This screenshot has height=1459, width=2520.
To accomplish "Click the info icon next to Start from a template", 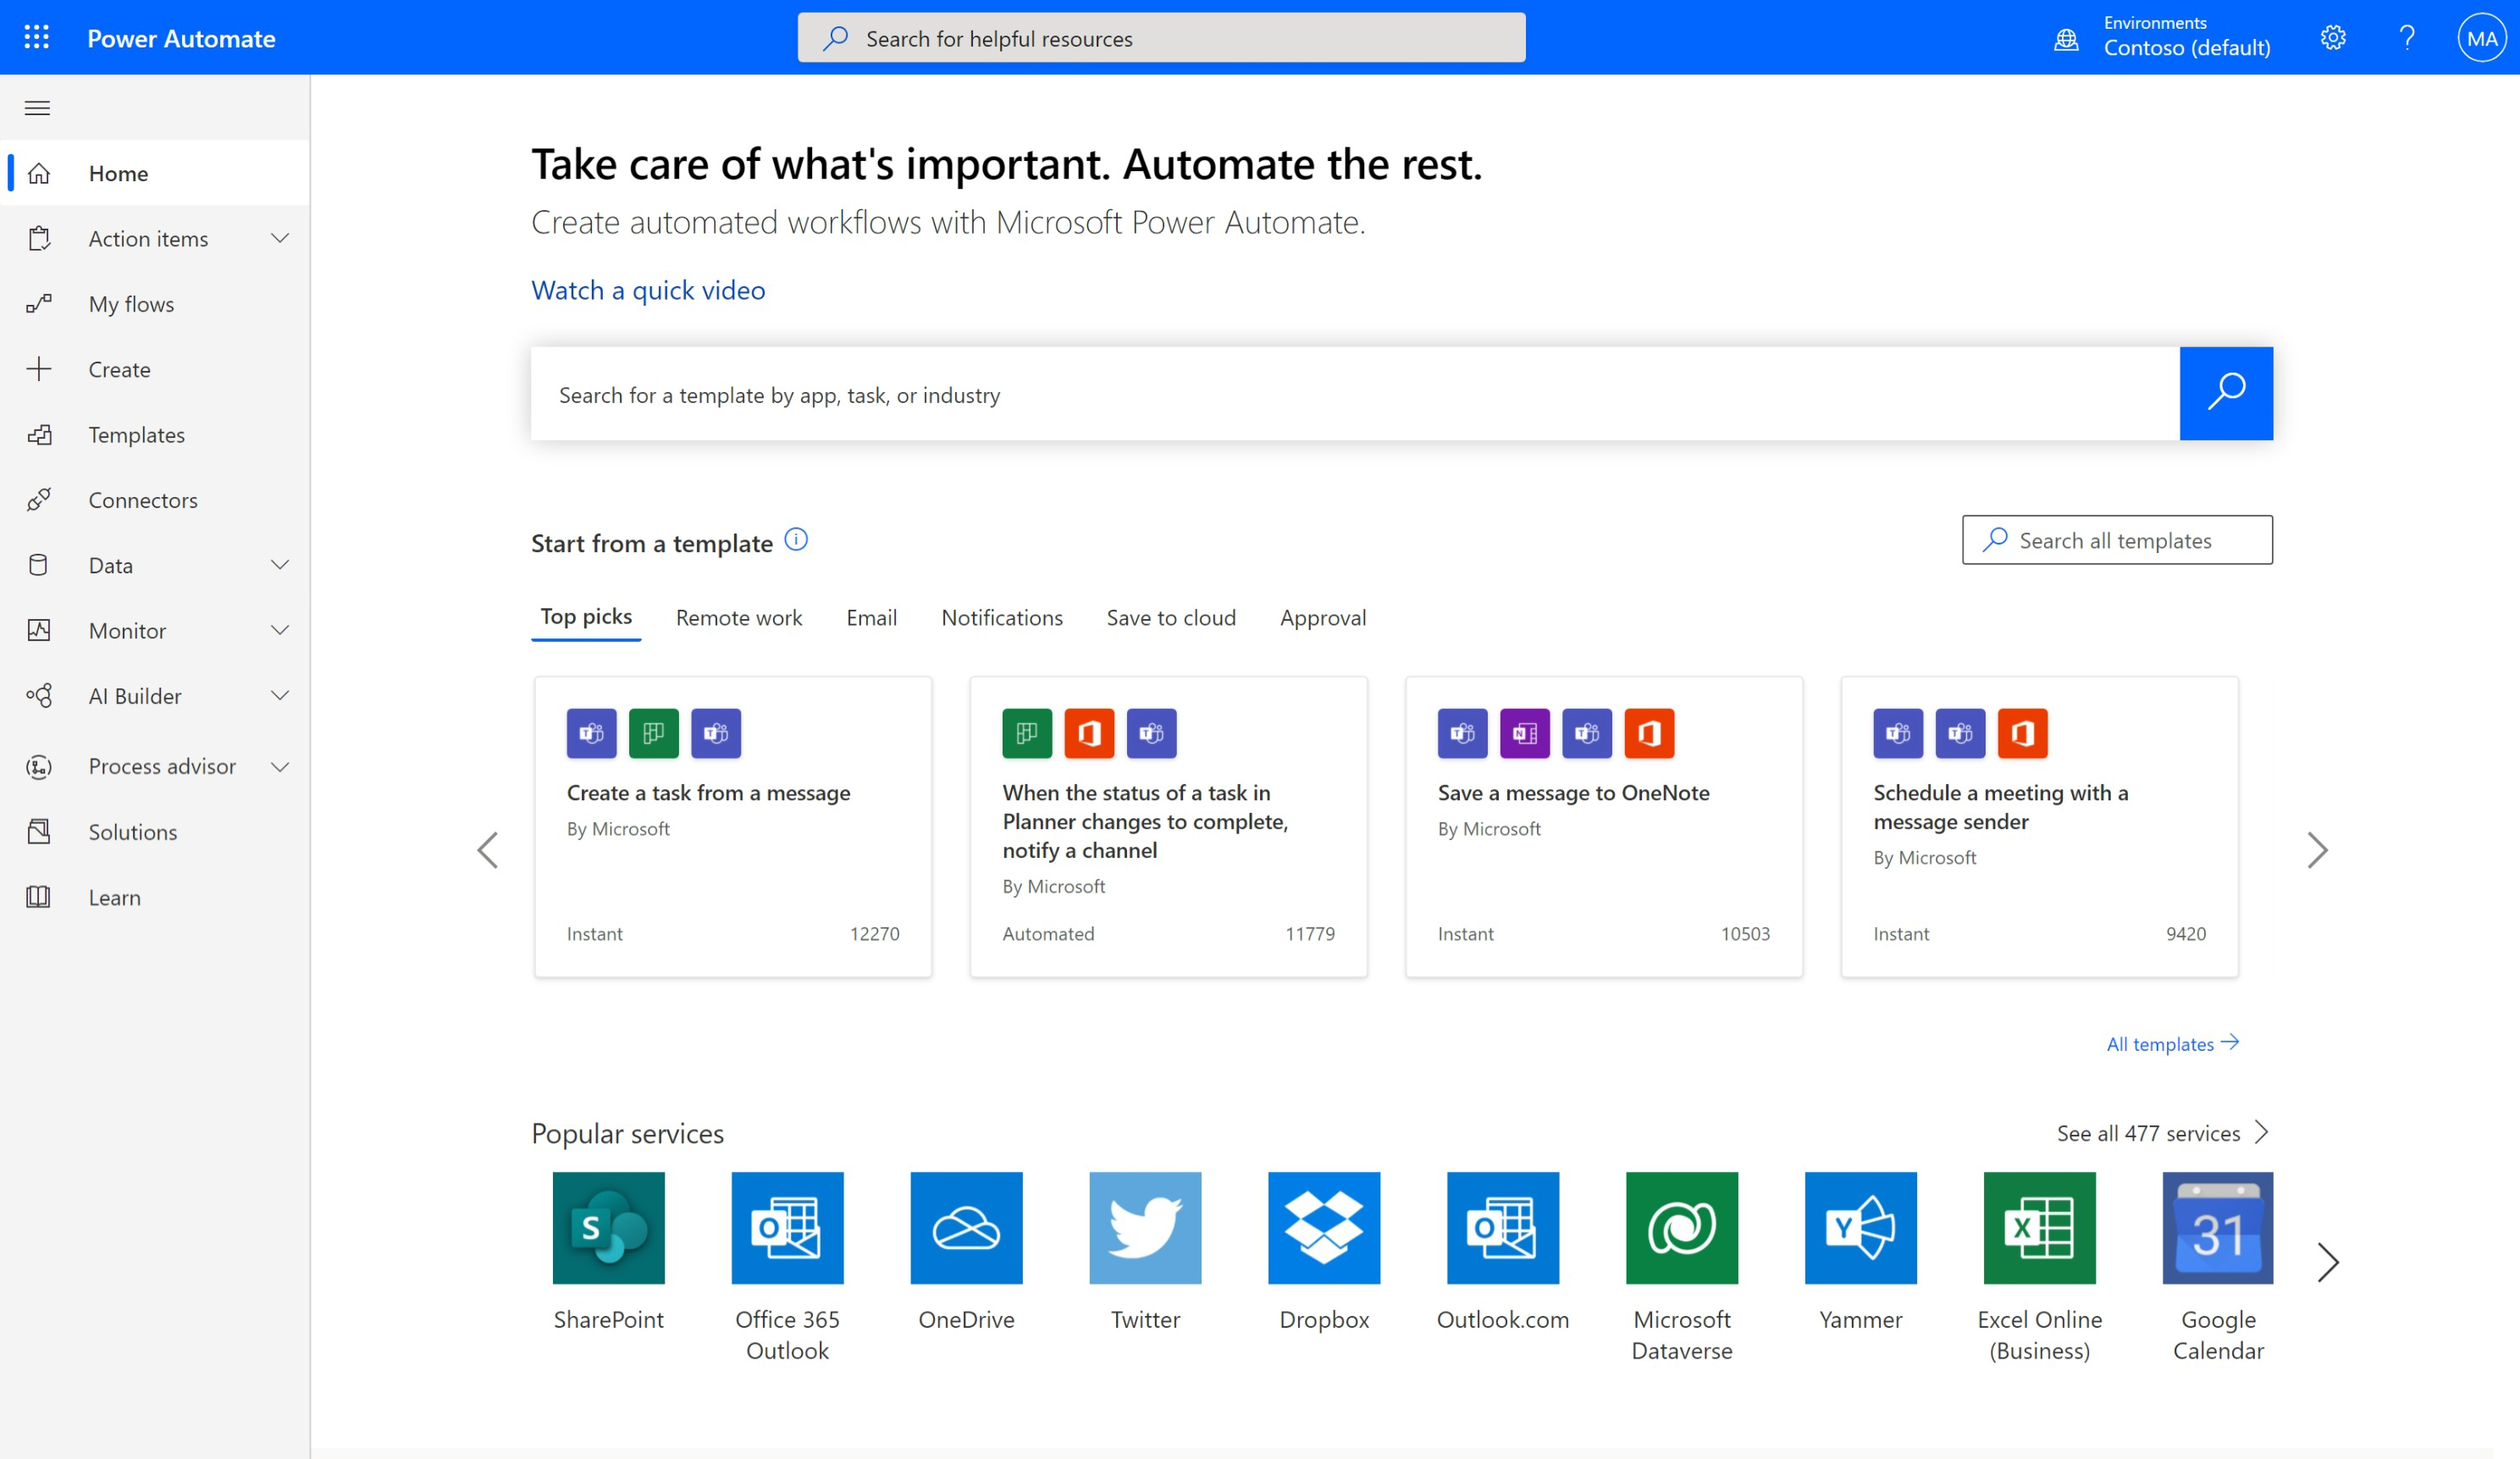I will pos(797,540).
